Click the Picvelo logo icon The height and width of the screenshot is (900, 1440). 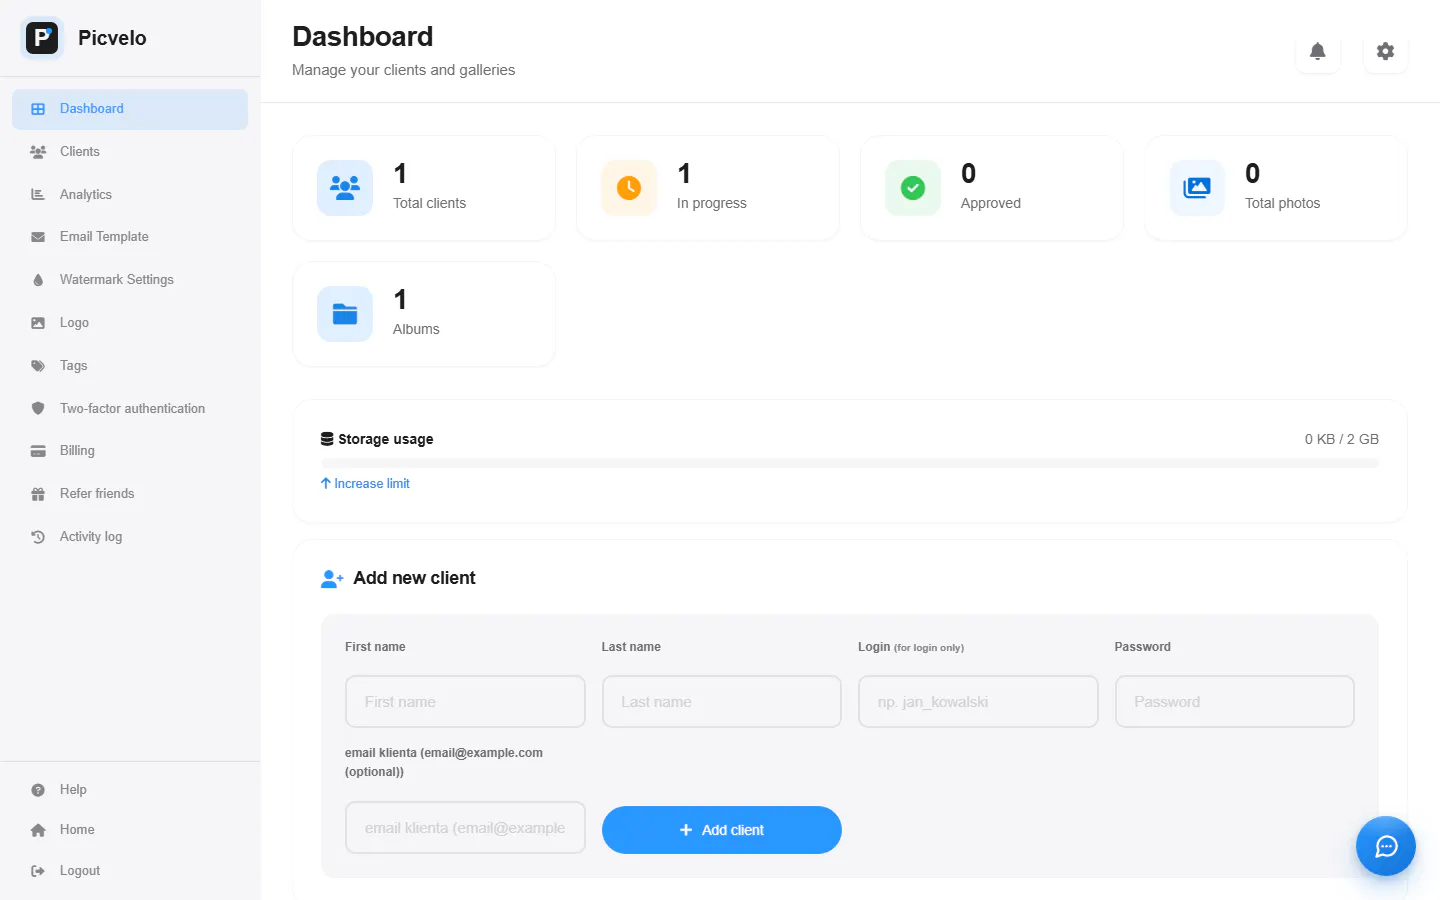click(x=42, y=38)
